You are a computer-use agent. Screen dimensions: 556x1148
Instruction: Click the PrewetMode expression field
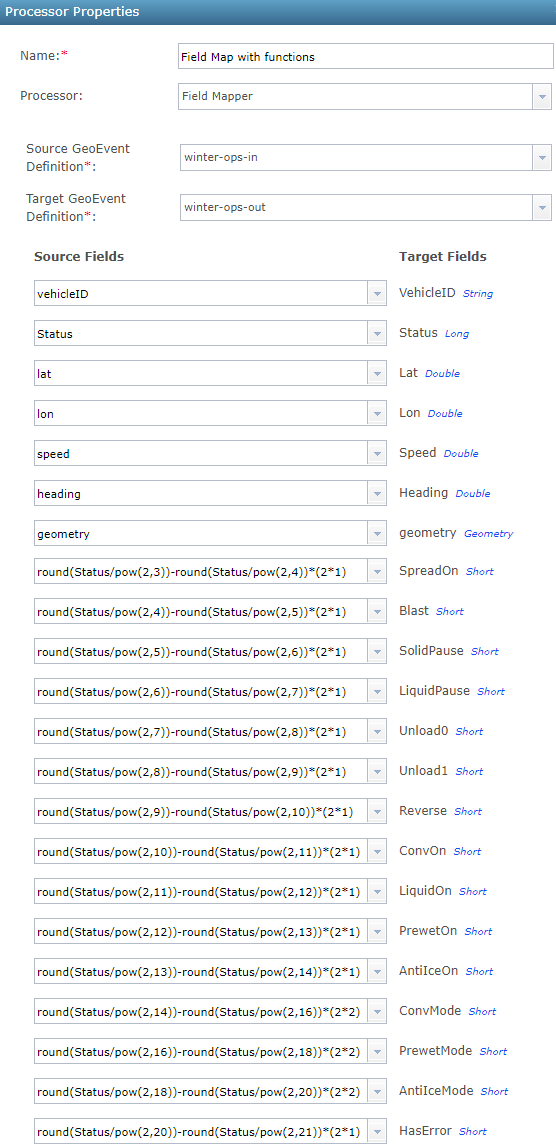tap(201, 1051)
